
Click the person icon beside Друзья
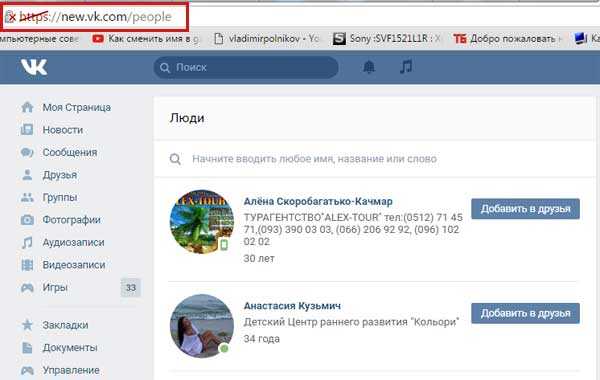pos(27,175)
